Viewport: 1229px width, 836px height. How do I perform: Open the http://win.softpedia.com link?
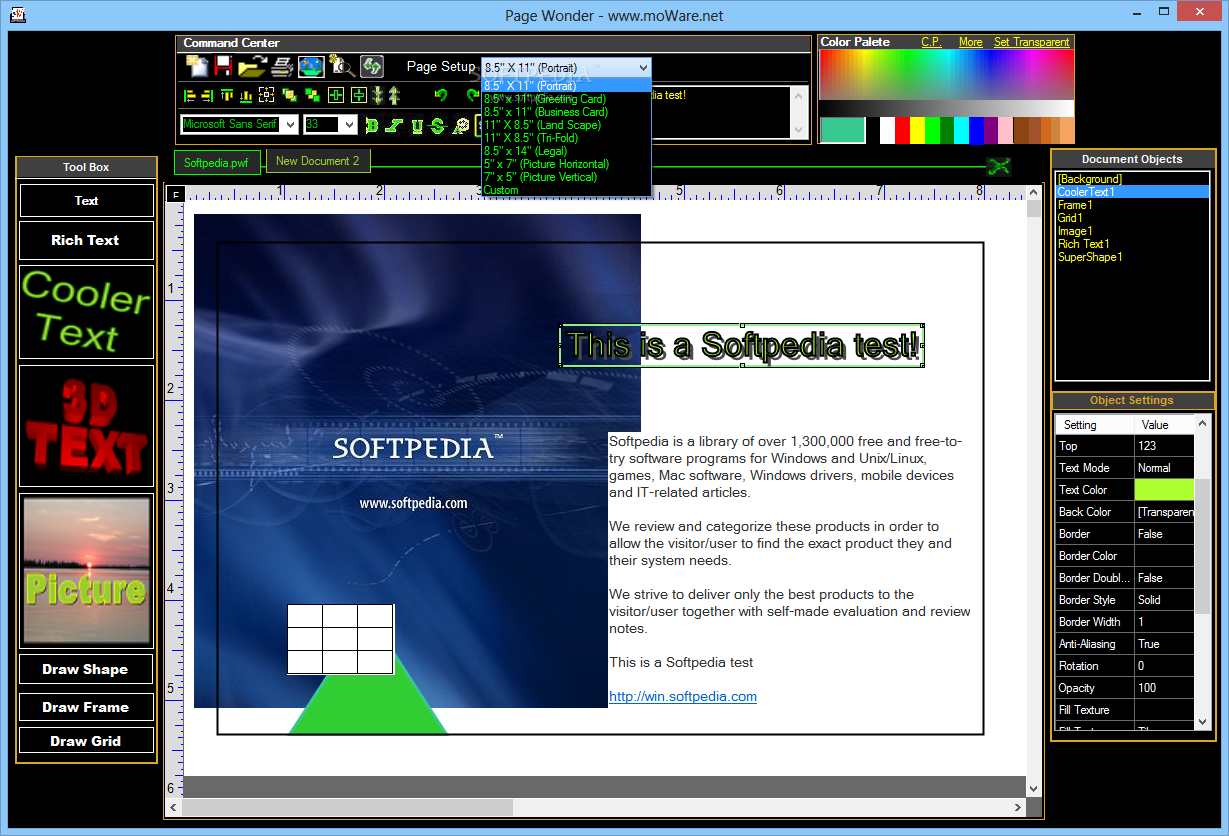point(683,697)
